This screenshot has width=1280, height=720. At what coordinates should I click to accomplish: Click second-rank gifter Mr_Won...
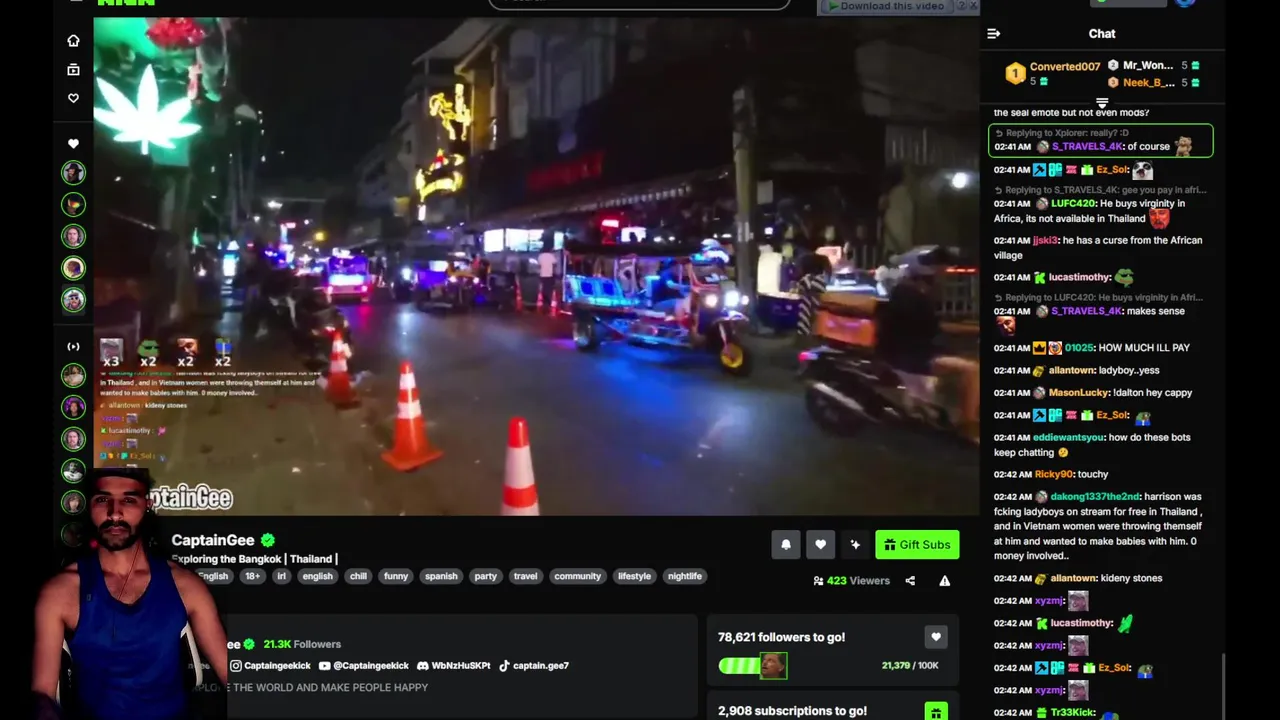click(x=1148, y=66)
